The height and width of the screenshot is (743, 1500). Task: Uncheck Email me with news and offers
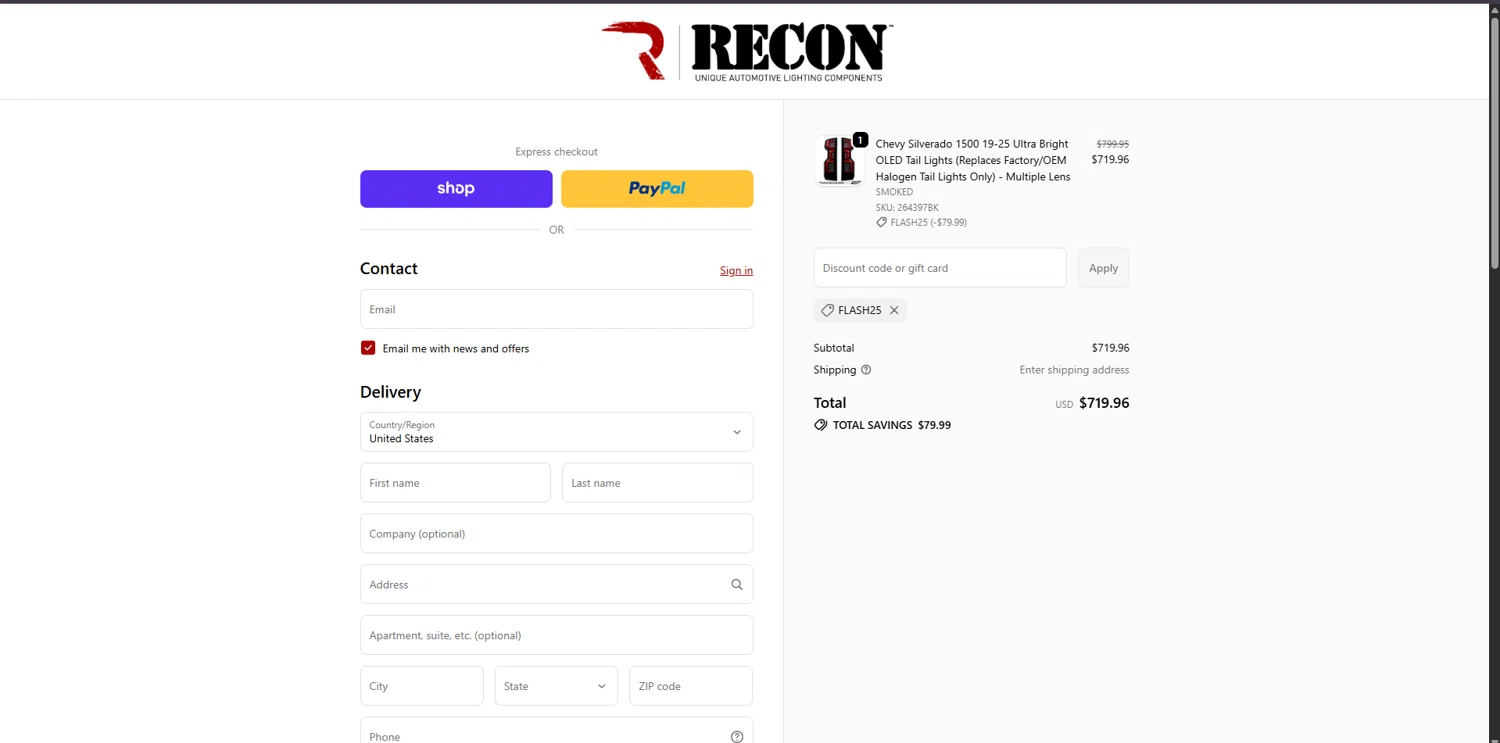pyautogui.click(x=368, y=348)
